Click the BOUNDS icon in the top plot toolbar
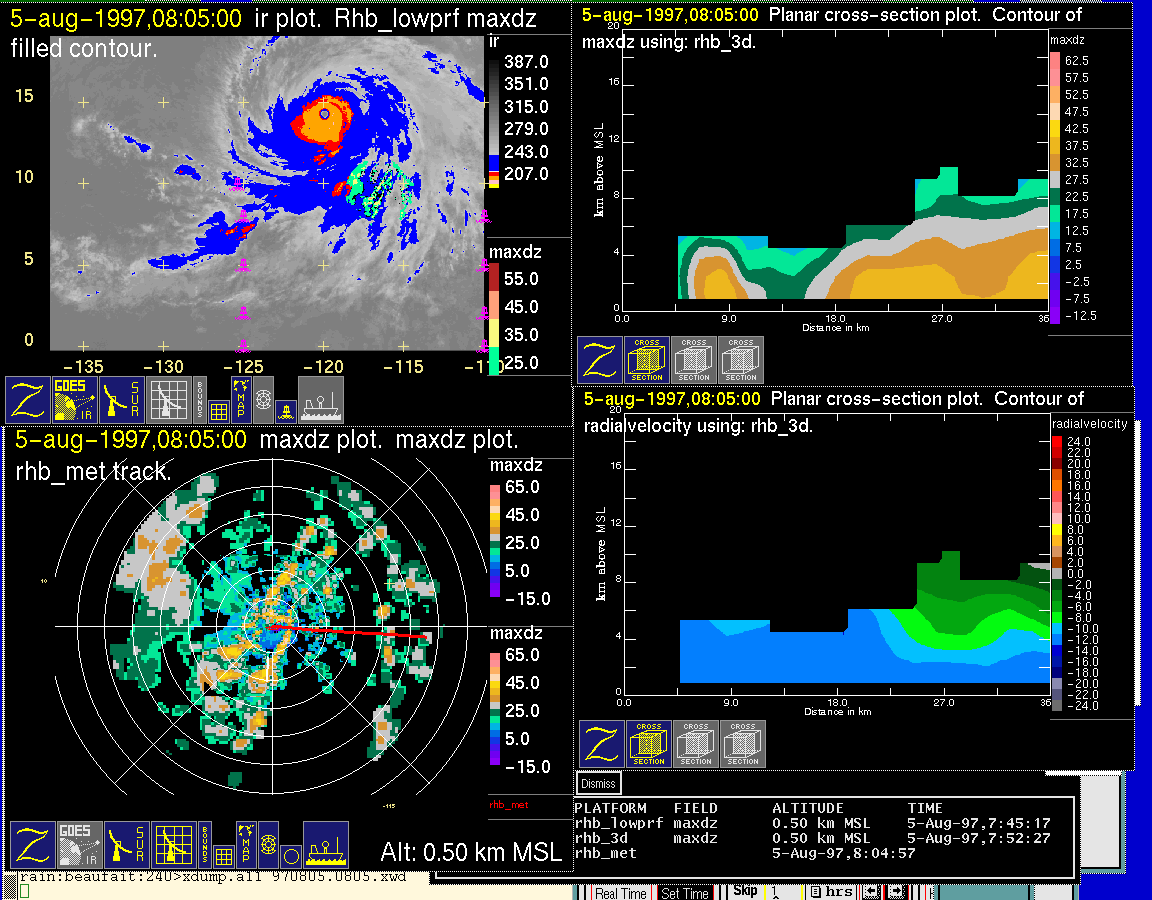This screenshot has width=1152, height=900. (x=201, y=399)
